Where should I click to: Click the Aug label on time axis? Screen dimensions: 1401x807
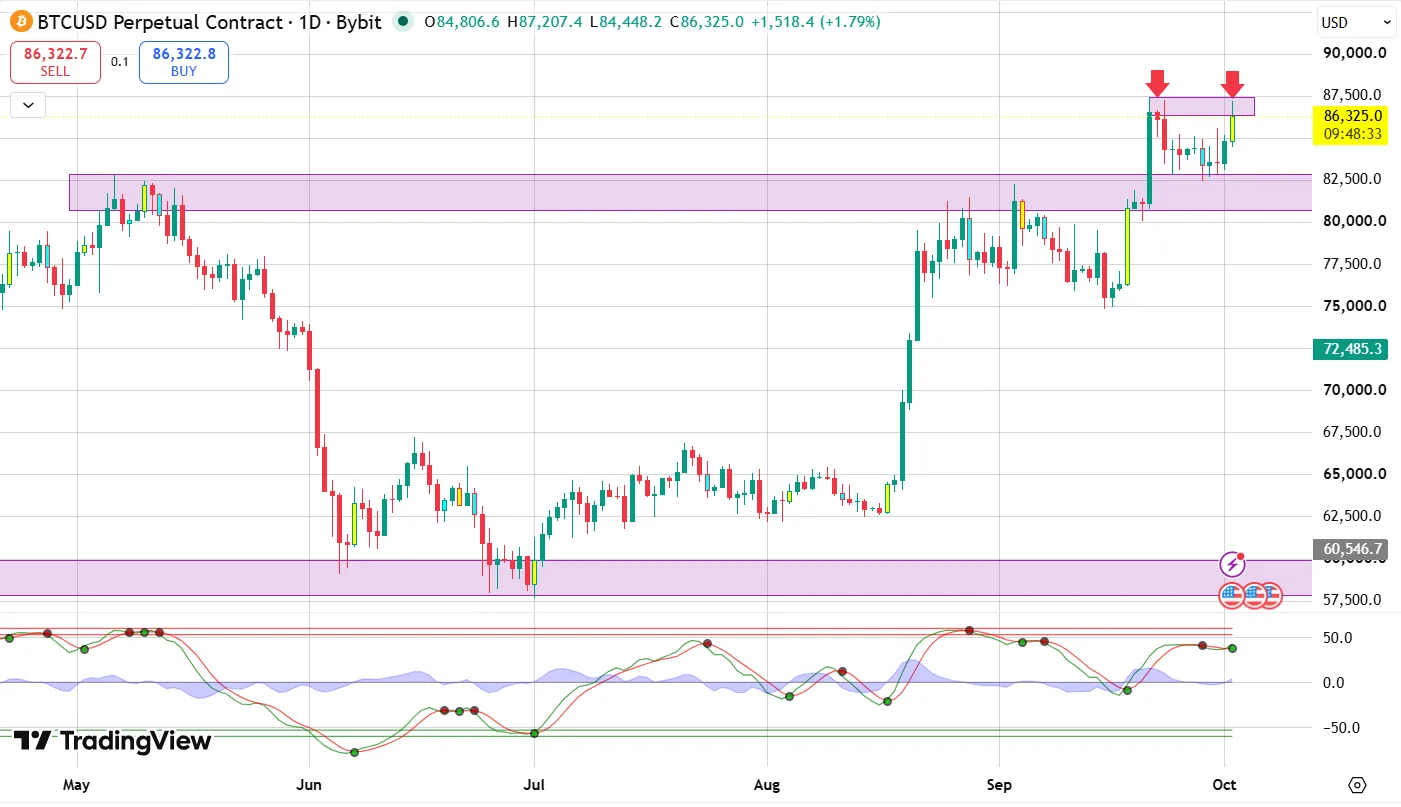(767, 785)
